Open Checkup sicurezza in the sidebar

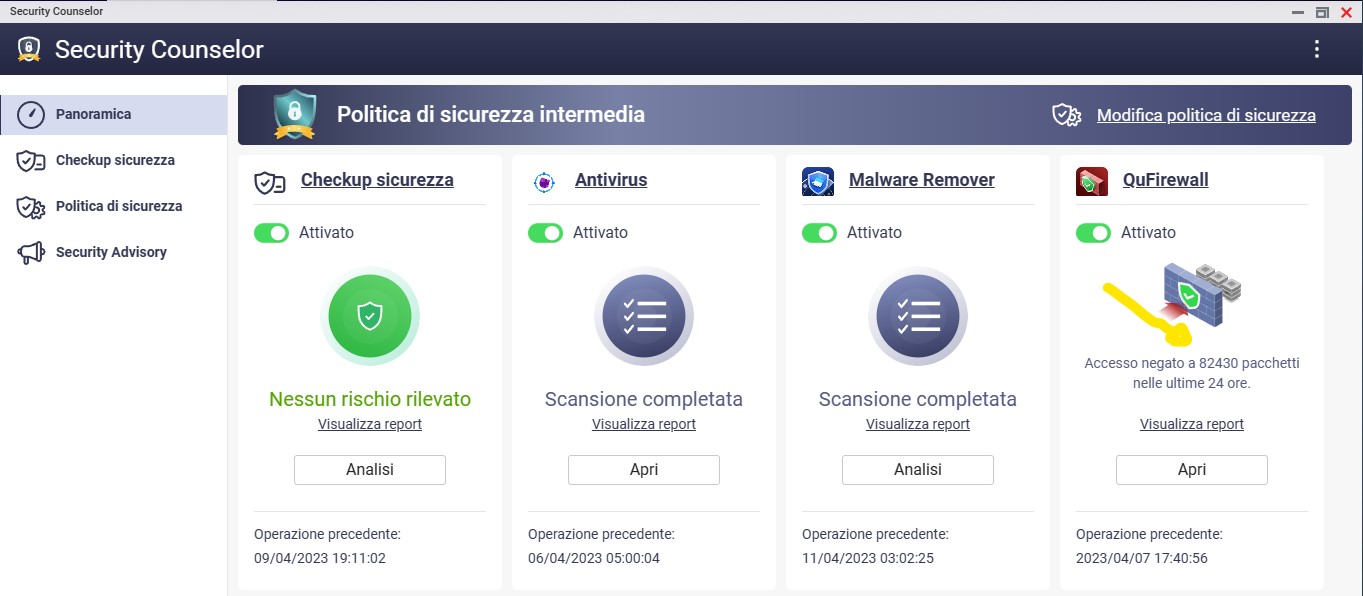pos(114,160)
